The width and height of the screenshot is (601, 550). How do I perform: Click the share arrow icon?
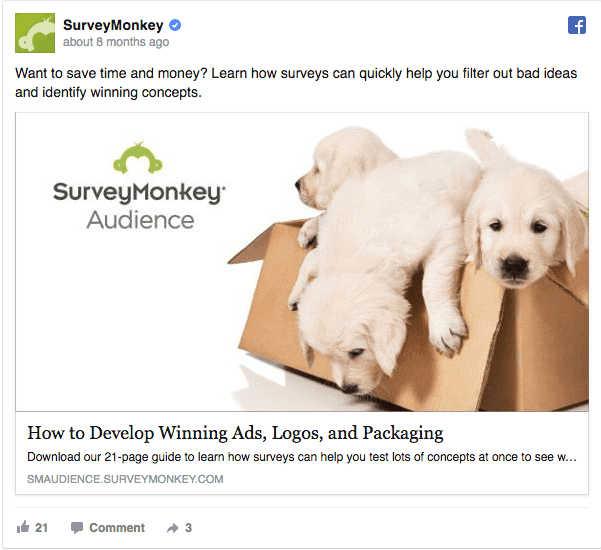coord(172,528)
